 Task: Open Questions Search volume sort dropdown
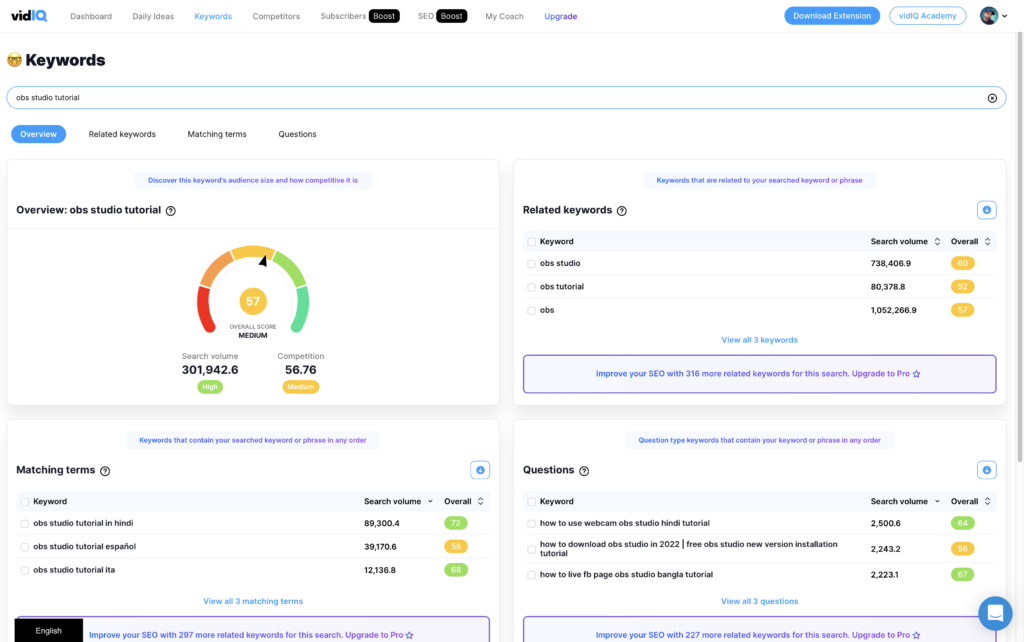[937, 502]
